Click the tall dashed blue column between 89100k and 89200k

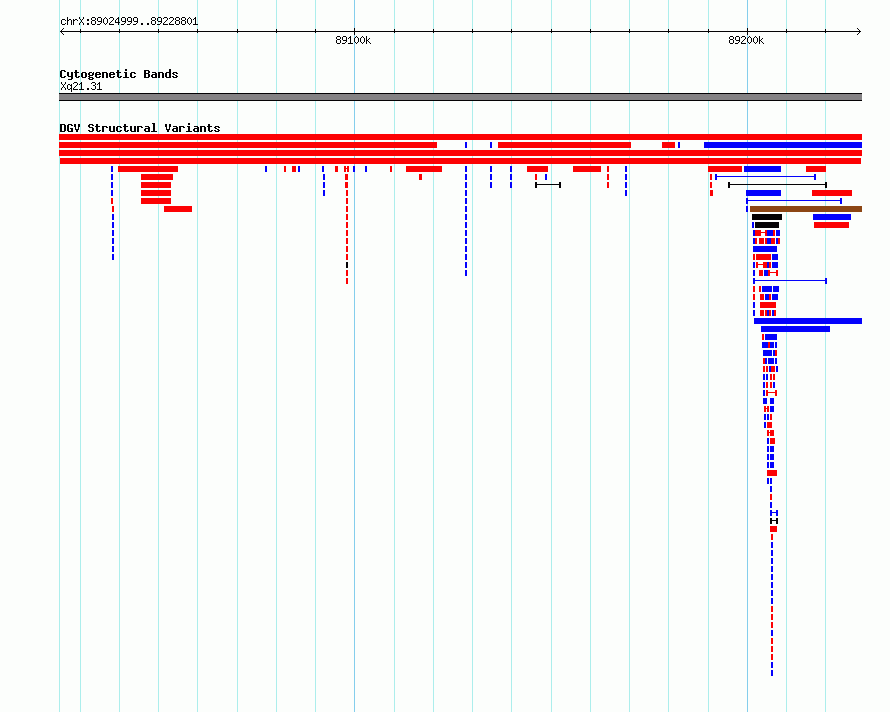(466, 221)
